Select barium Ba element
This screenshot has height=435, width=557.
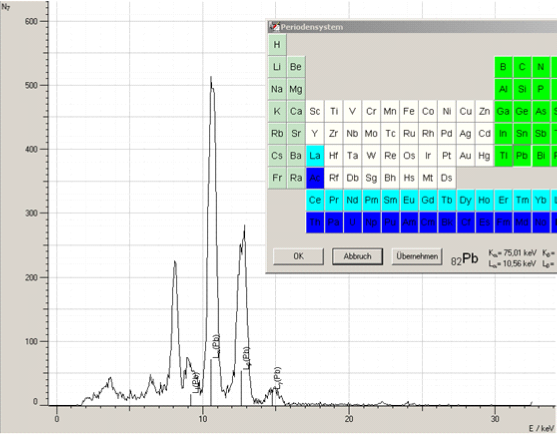[296, 156]
